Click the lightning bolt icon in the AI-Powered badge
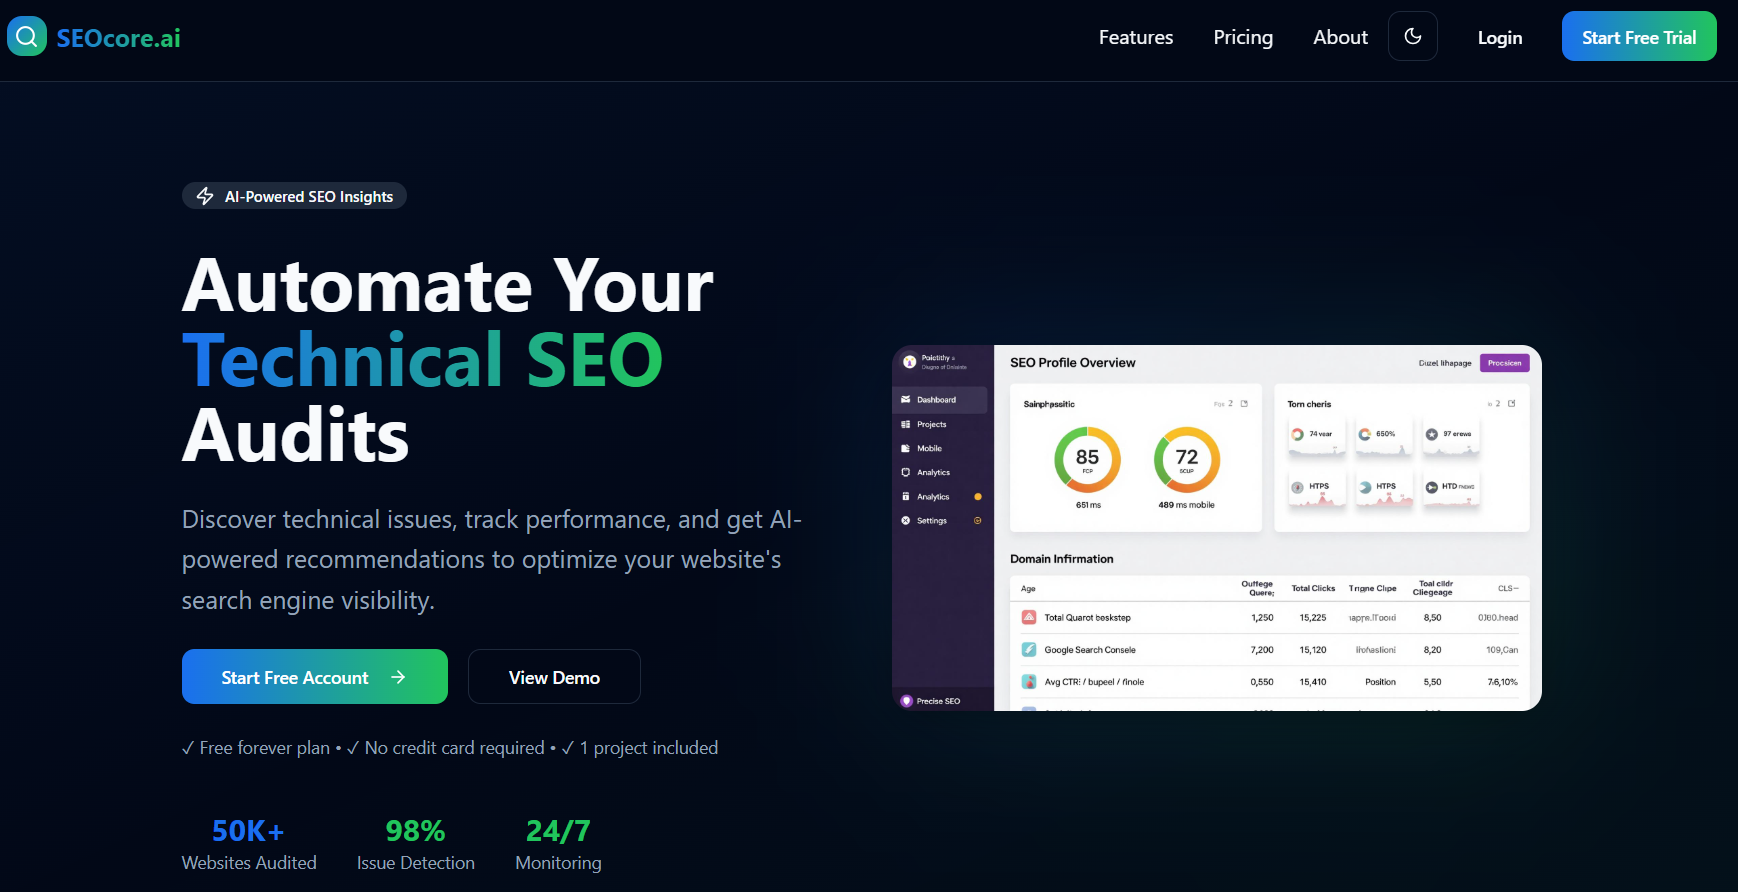This screenshot has width=1738, height=892. pyautogui.click(x=205, y=196)
